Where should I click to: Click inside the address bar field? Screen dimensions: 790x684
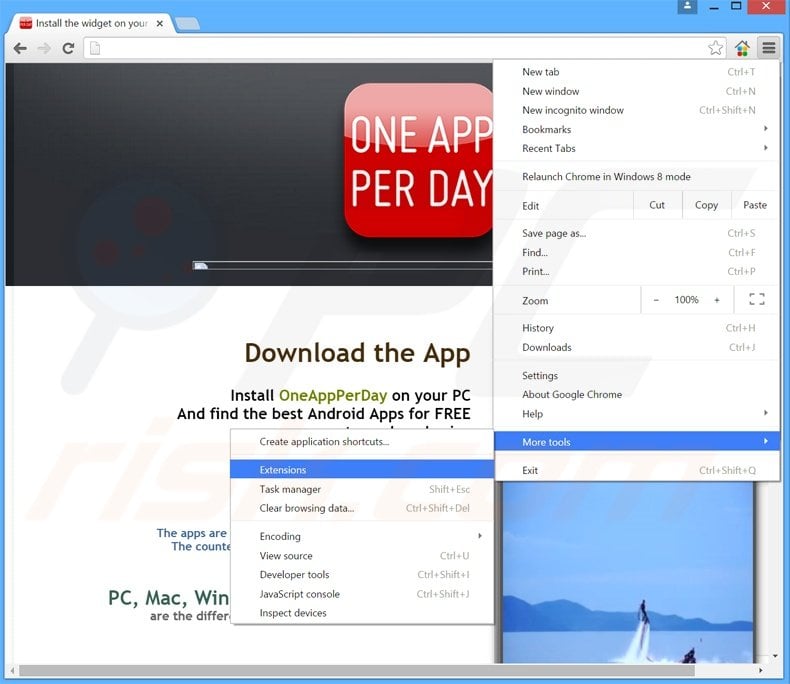pyautogui.click(x=403, y=48)
